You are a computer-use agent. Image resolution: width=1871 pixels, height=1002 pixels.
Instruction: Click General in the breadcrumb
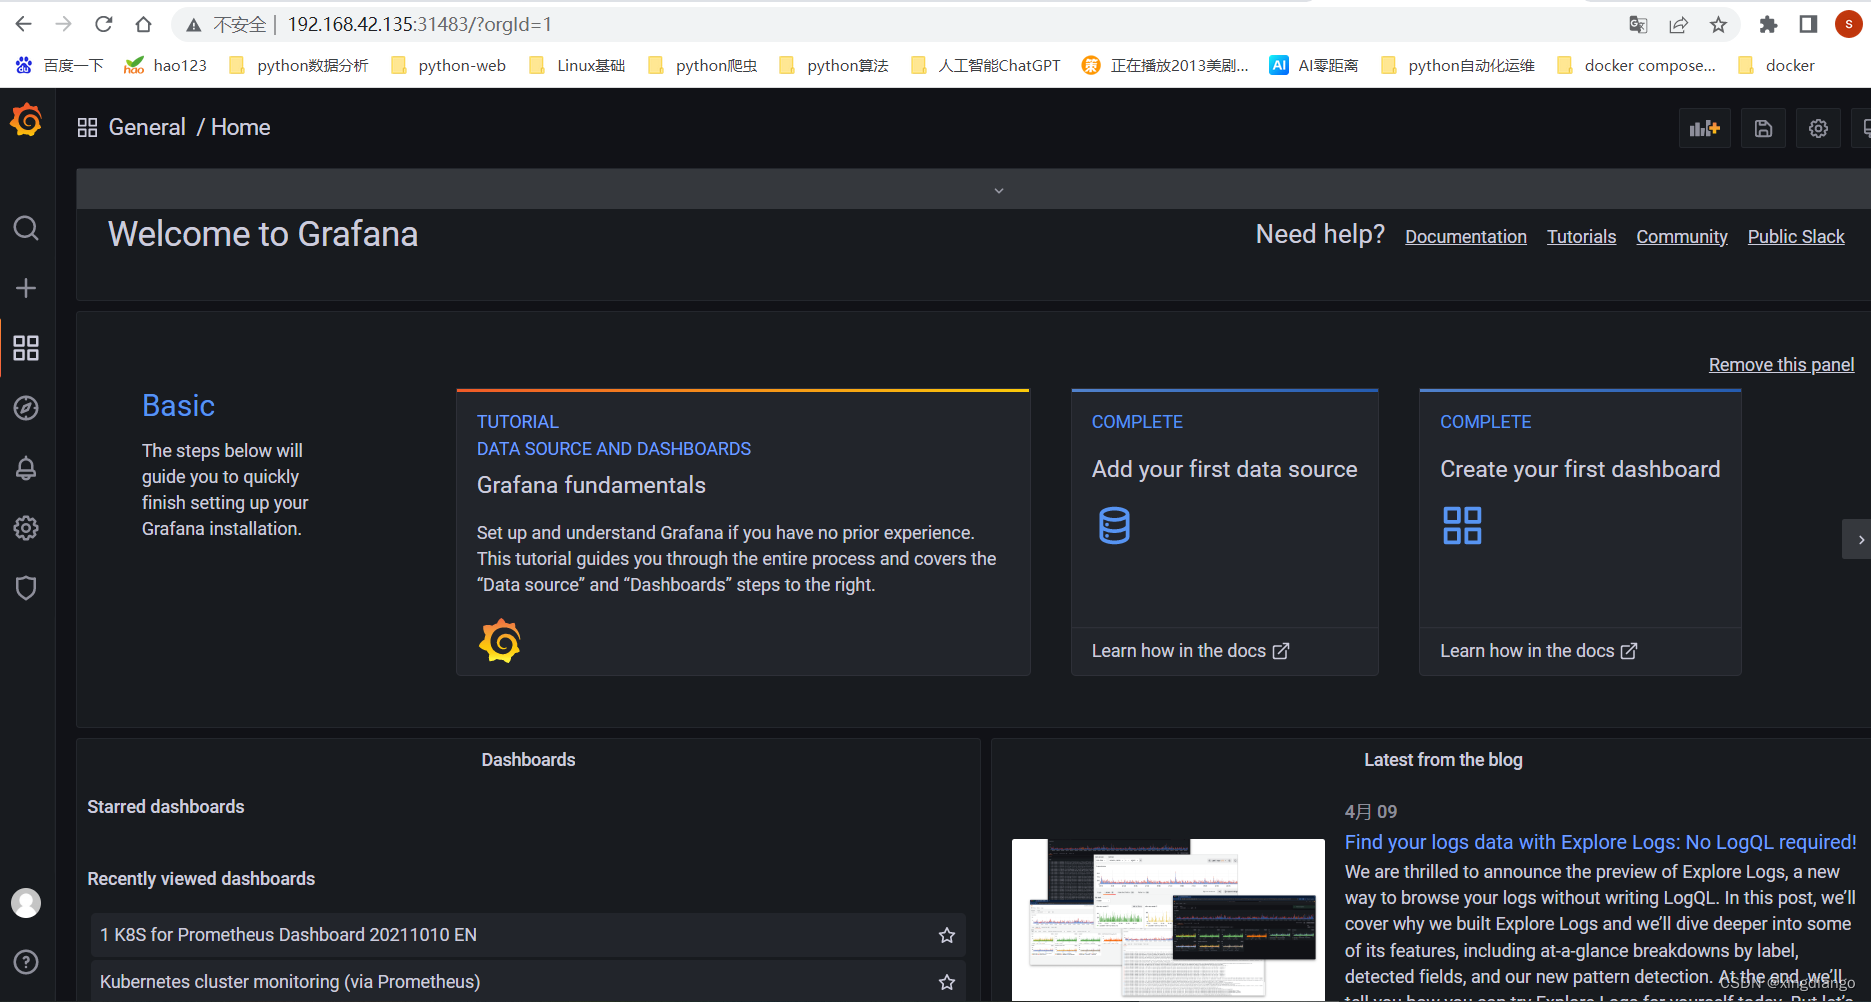(147, 127)
